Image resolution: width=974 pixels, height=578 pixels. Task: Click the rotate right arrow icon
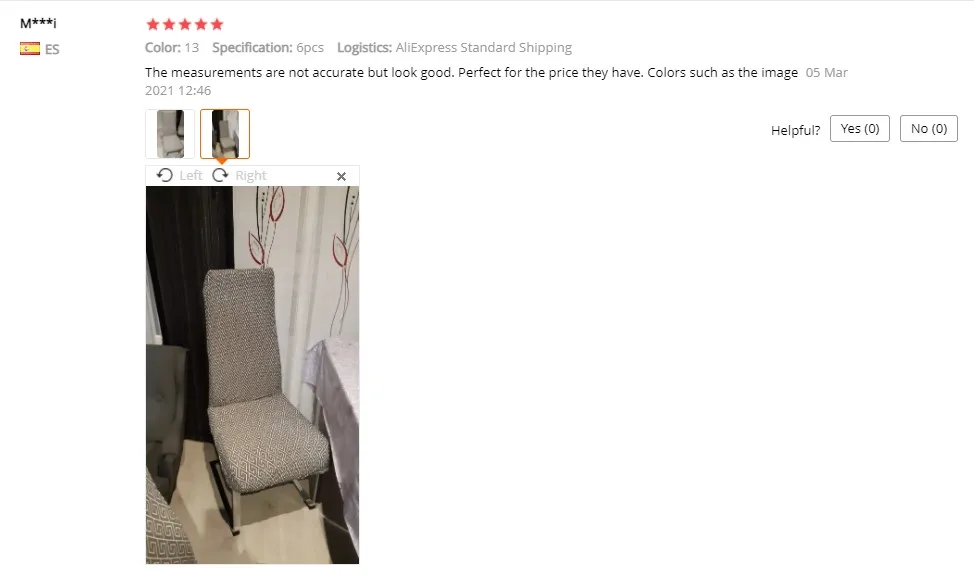pos(220,175)
